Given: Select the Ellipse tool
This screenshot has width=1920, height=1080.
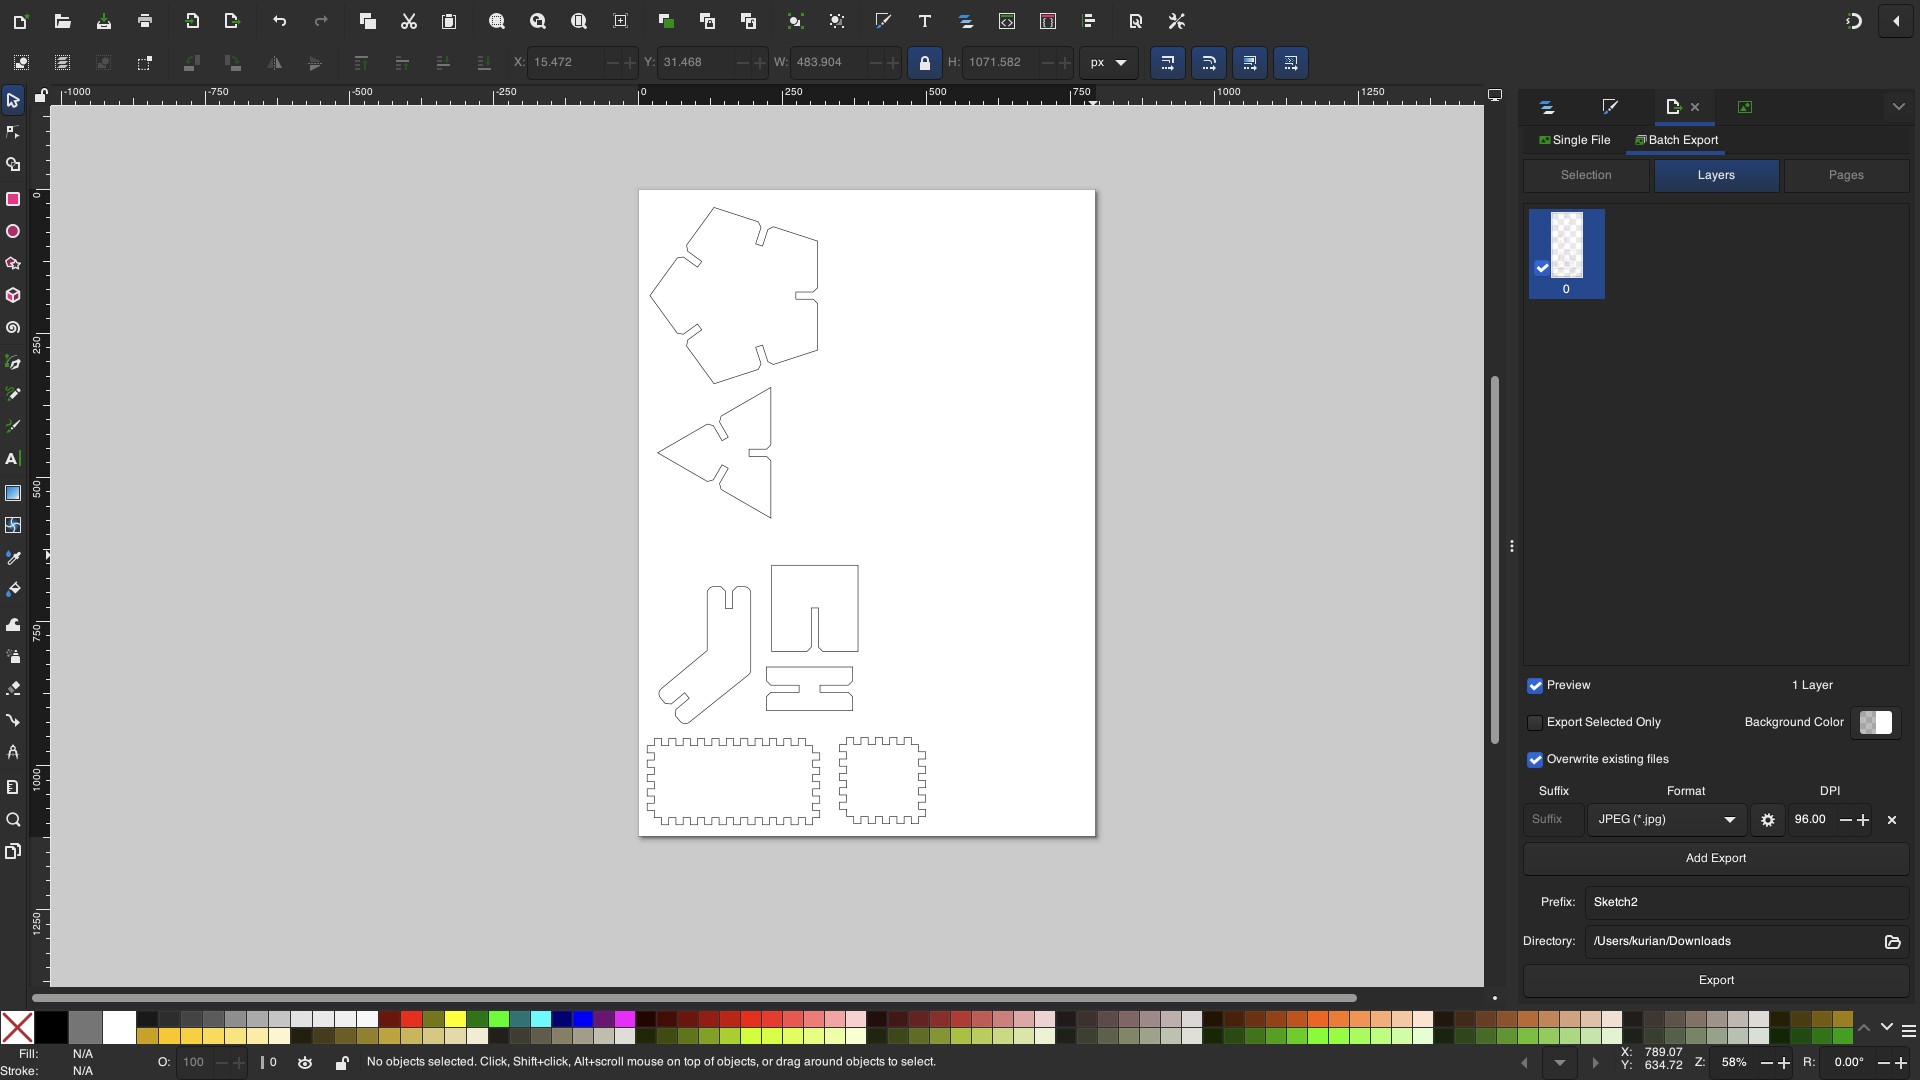Looking at the screenshot, I should (13, 231).
